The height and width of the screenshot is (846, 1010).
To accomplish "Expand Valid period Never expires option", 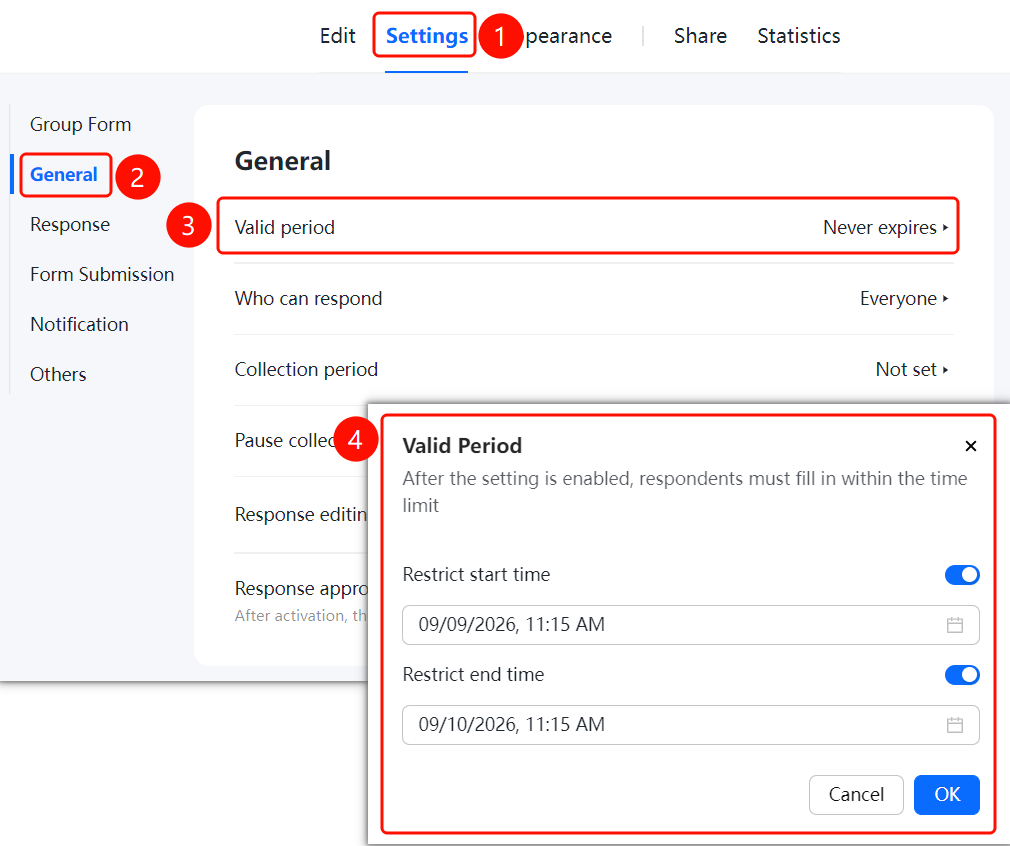I will tap(886, 227).
